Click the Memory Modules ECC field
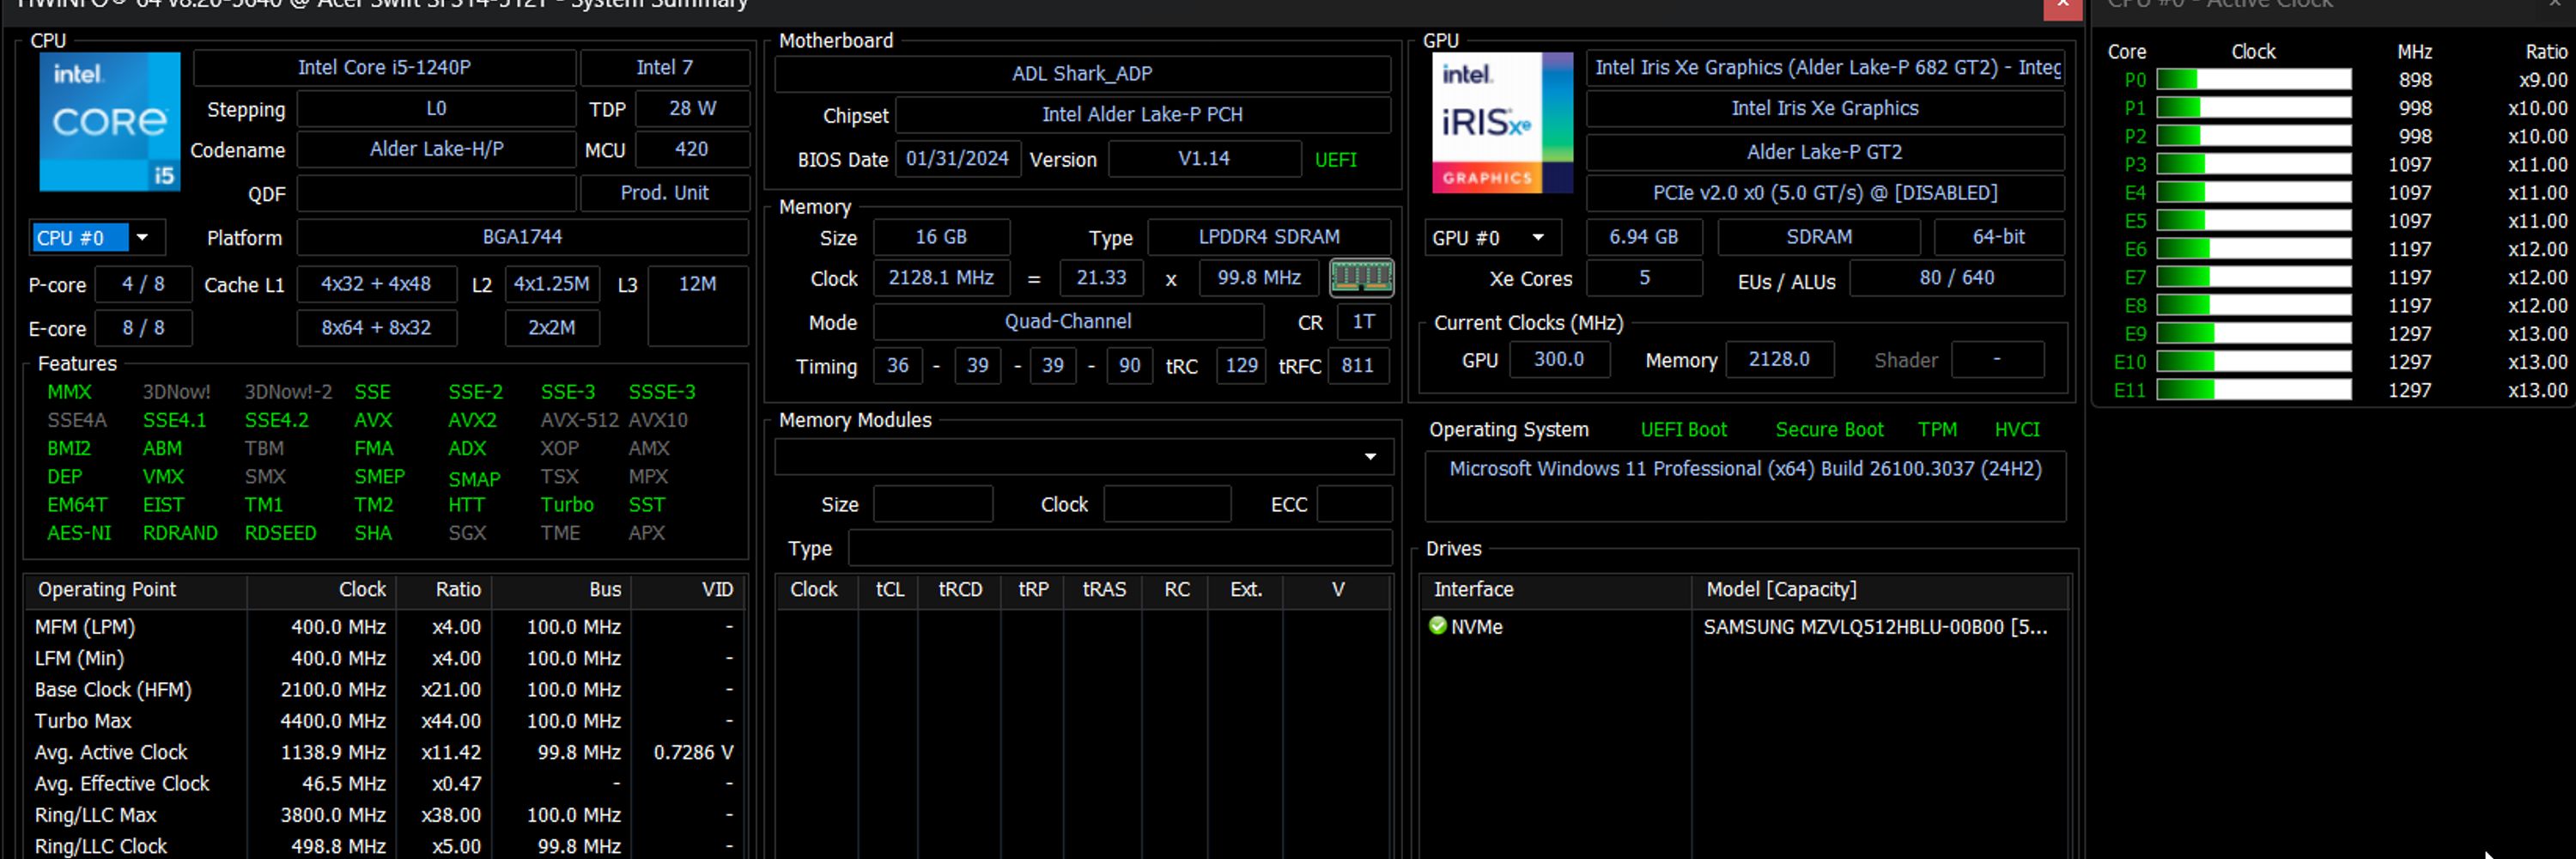Image resolution: width=2576 pixels, height=859 pixels. 1355,504
